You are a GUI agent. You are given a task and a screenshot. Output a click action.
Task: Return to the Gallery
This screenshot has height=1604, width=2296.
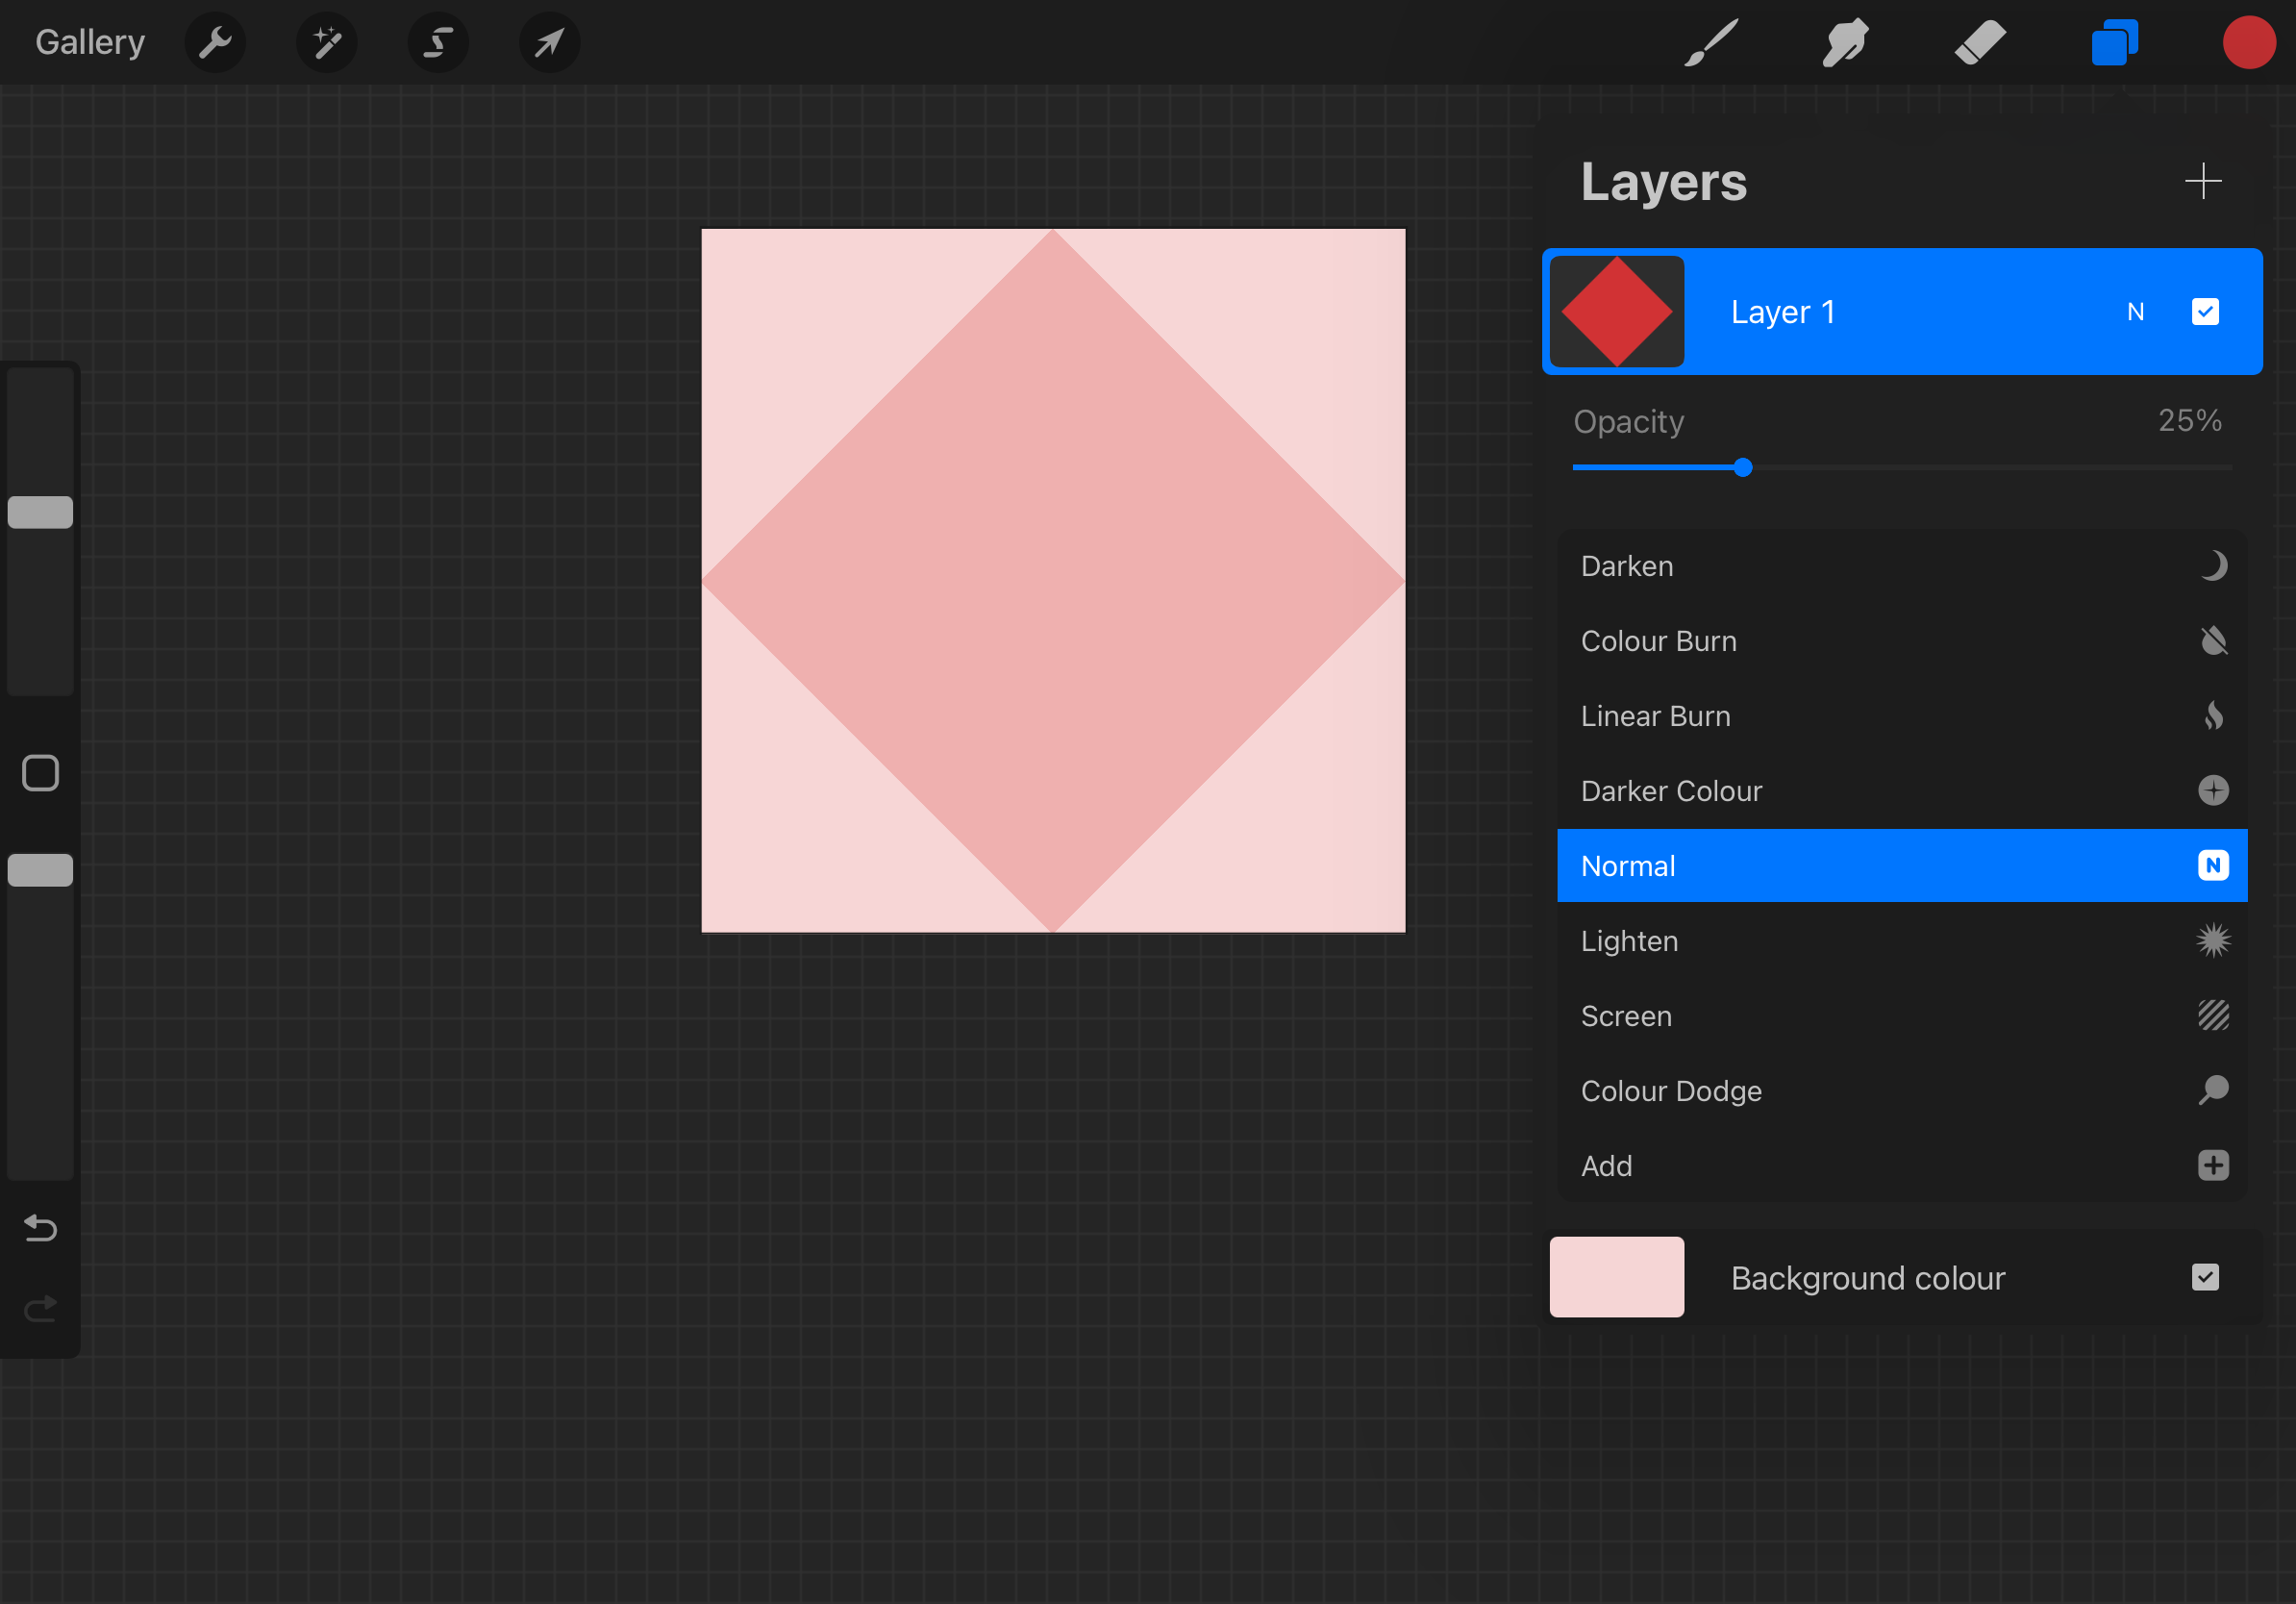coord(90,42)
